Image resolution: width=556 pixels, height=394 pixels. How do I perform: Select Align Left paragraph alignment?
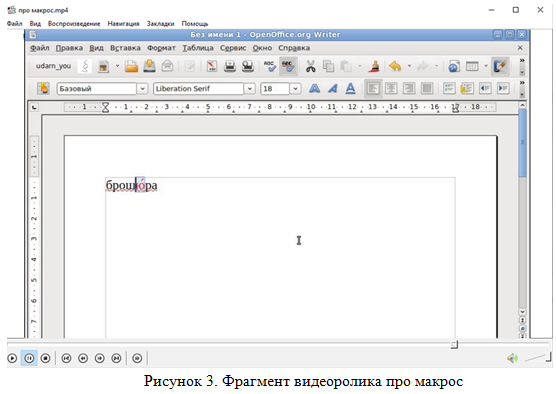(x=373, y=88)
